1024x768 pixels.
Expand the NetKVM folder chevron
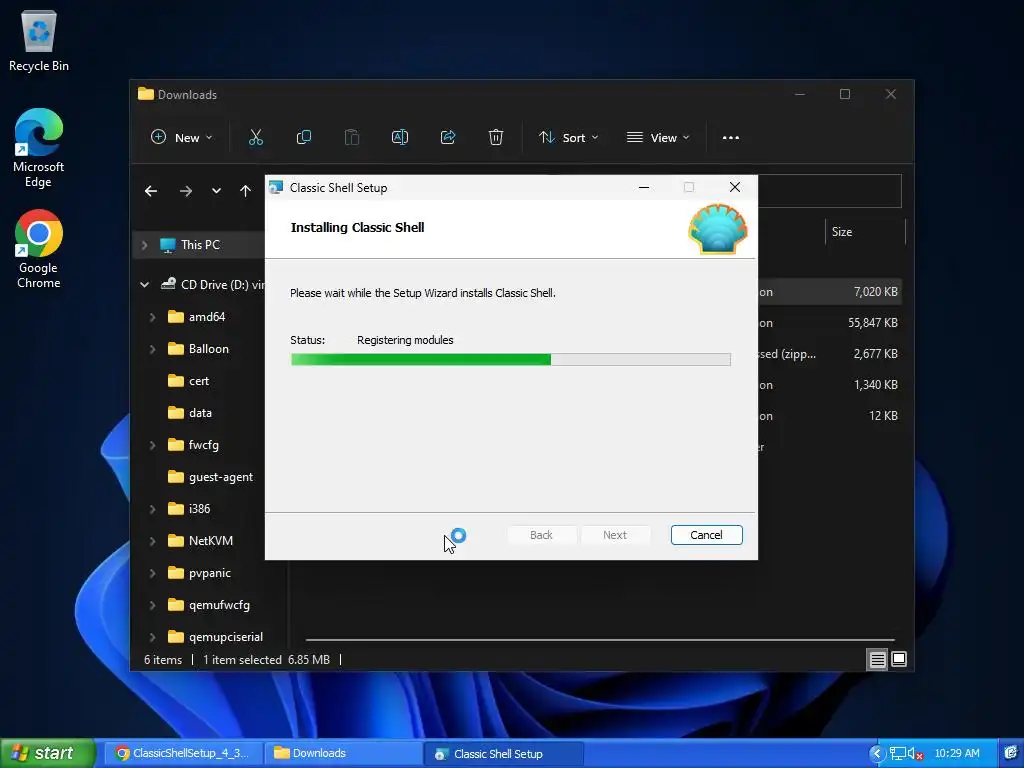152,541
